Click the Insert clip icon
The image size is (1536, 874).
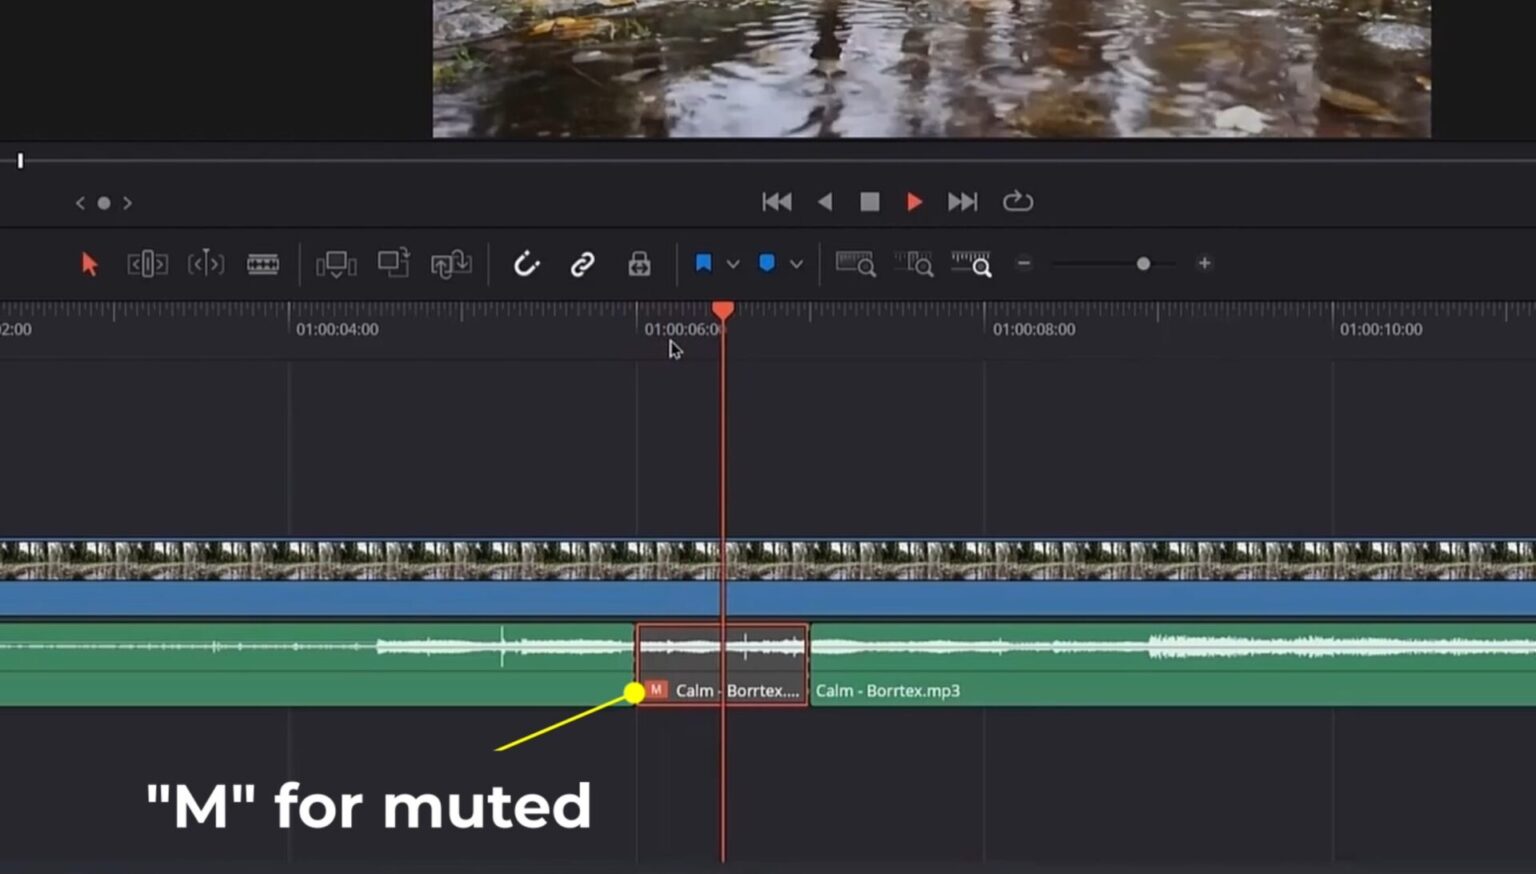pyautogui.click(x=336, y=263)
